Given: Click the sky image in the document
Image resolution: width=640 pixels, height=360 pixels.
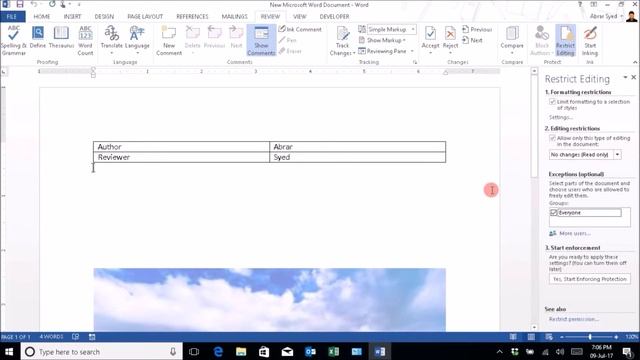Looking at the screenshot, I should pos(269,300).
